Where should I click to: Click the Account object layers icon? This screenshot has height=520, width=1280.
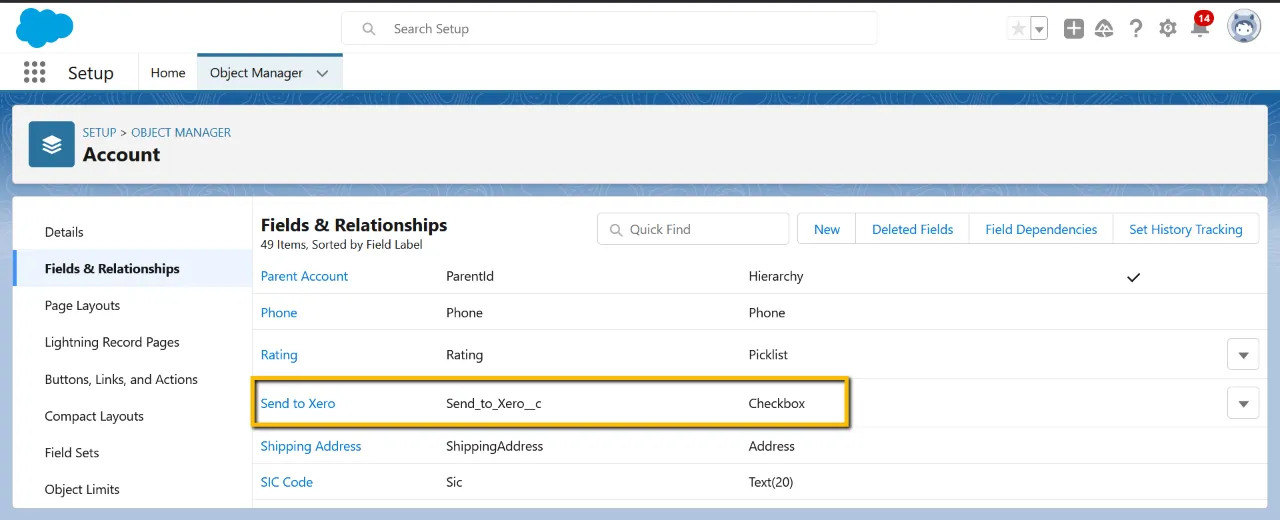tap(52, 144)
